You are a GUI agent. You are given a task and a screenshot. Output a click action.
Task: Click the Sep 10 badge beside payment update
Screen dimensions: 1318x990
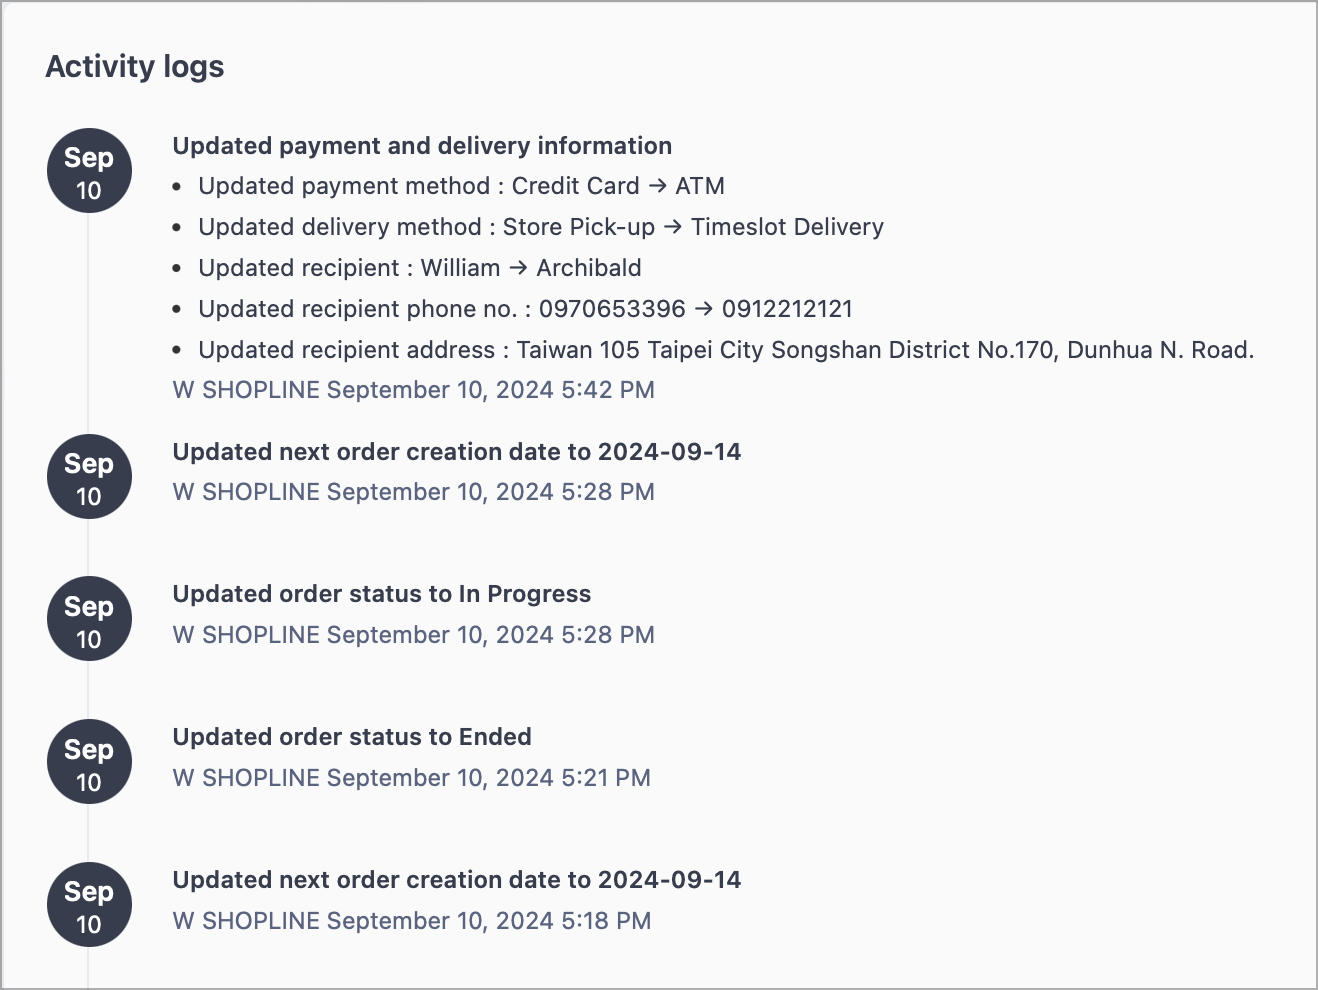(89, 171)
